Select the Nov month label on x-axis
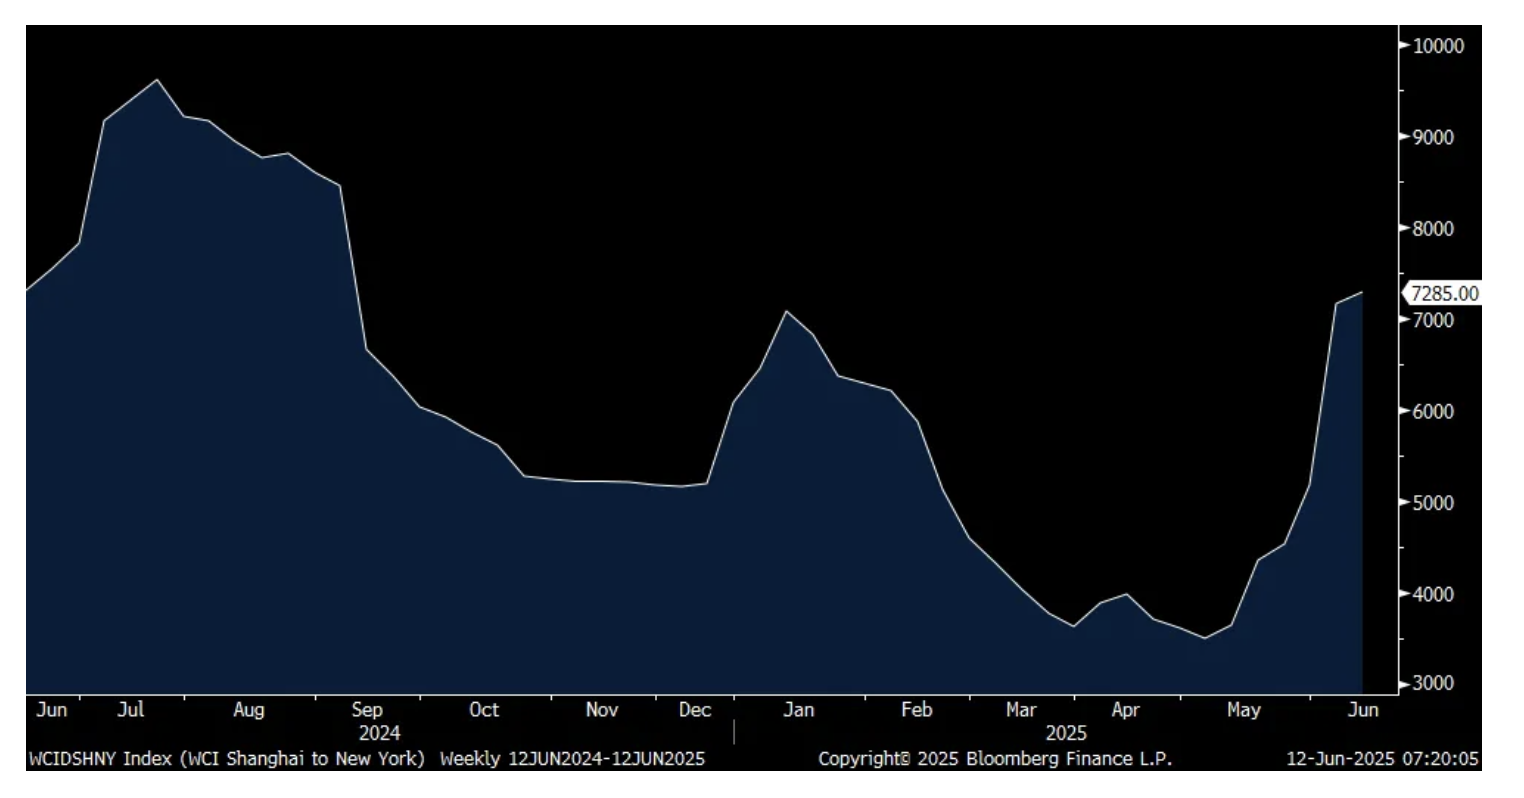Image resolution: width=1524 pixels, height=798 pixels. [x=602, y=710]
